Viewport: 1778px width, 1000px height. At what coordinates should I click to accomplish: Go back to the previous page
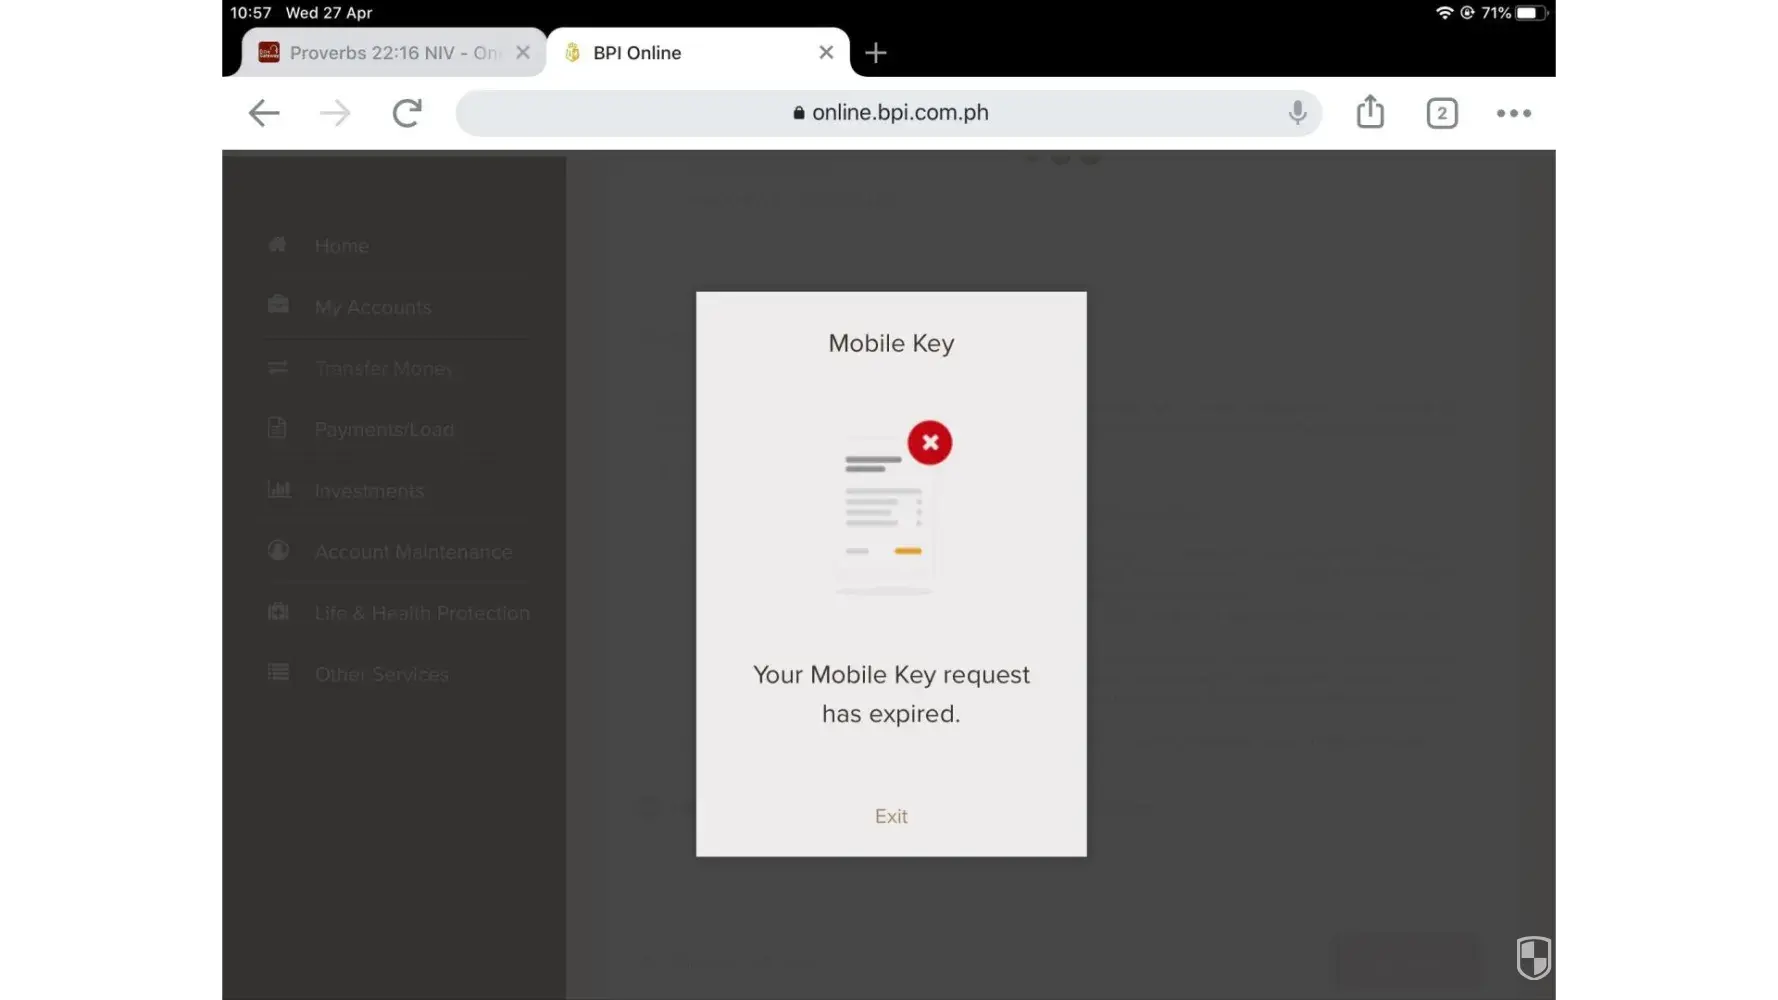click(264, 113)
